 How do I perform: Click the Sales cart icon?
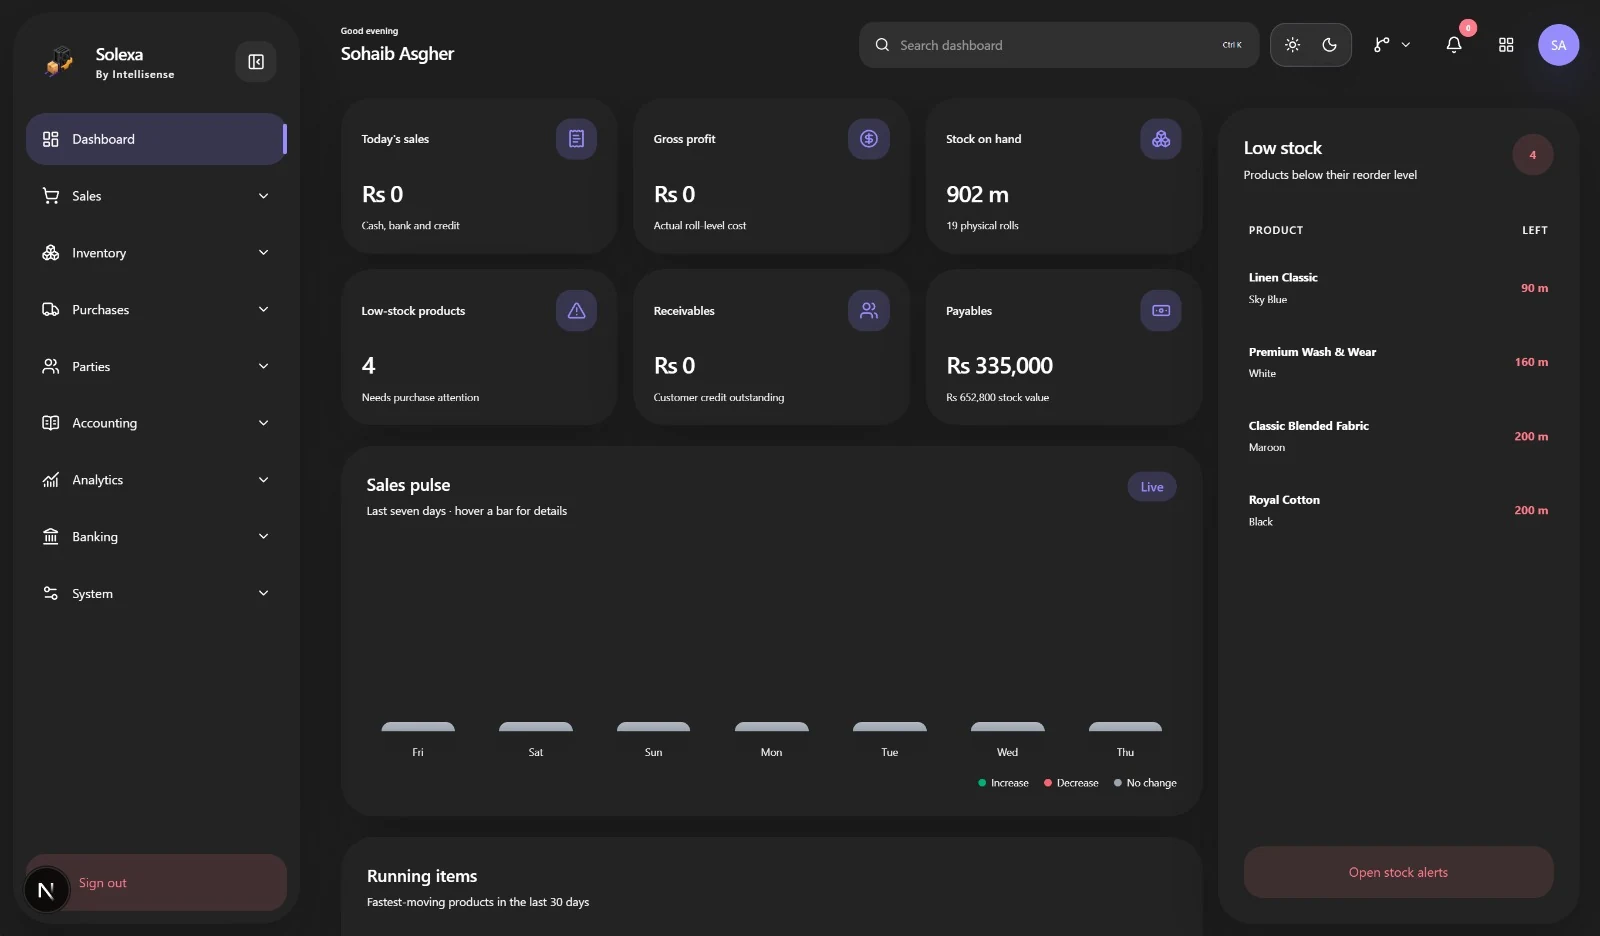pyautogui.click(x=51, y=196)
